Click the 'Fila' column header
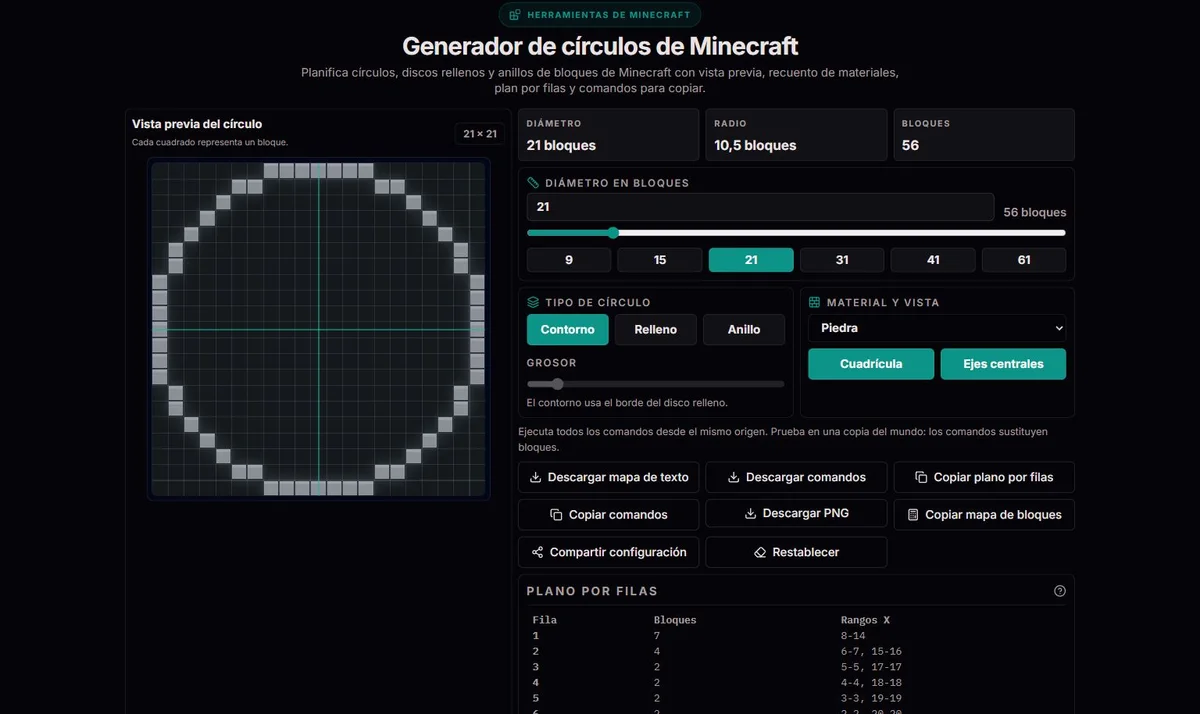Viewport: 1200px width, 714px height. pos(544,620)
